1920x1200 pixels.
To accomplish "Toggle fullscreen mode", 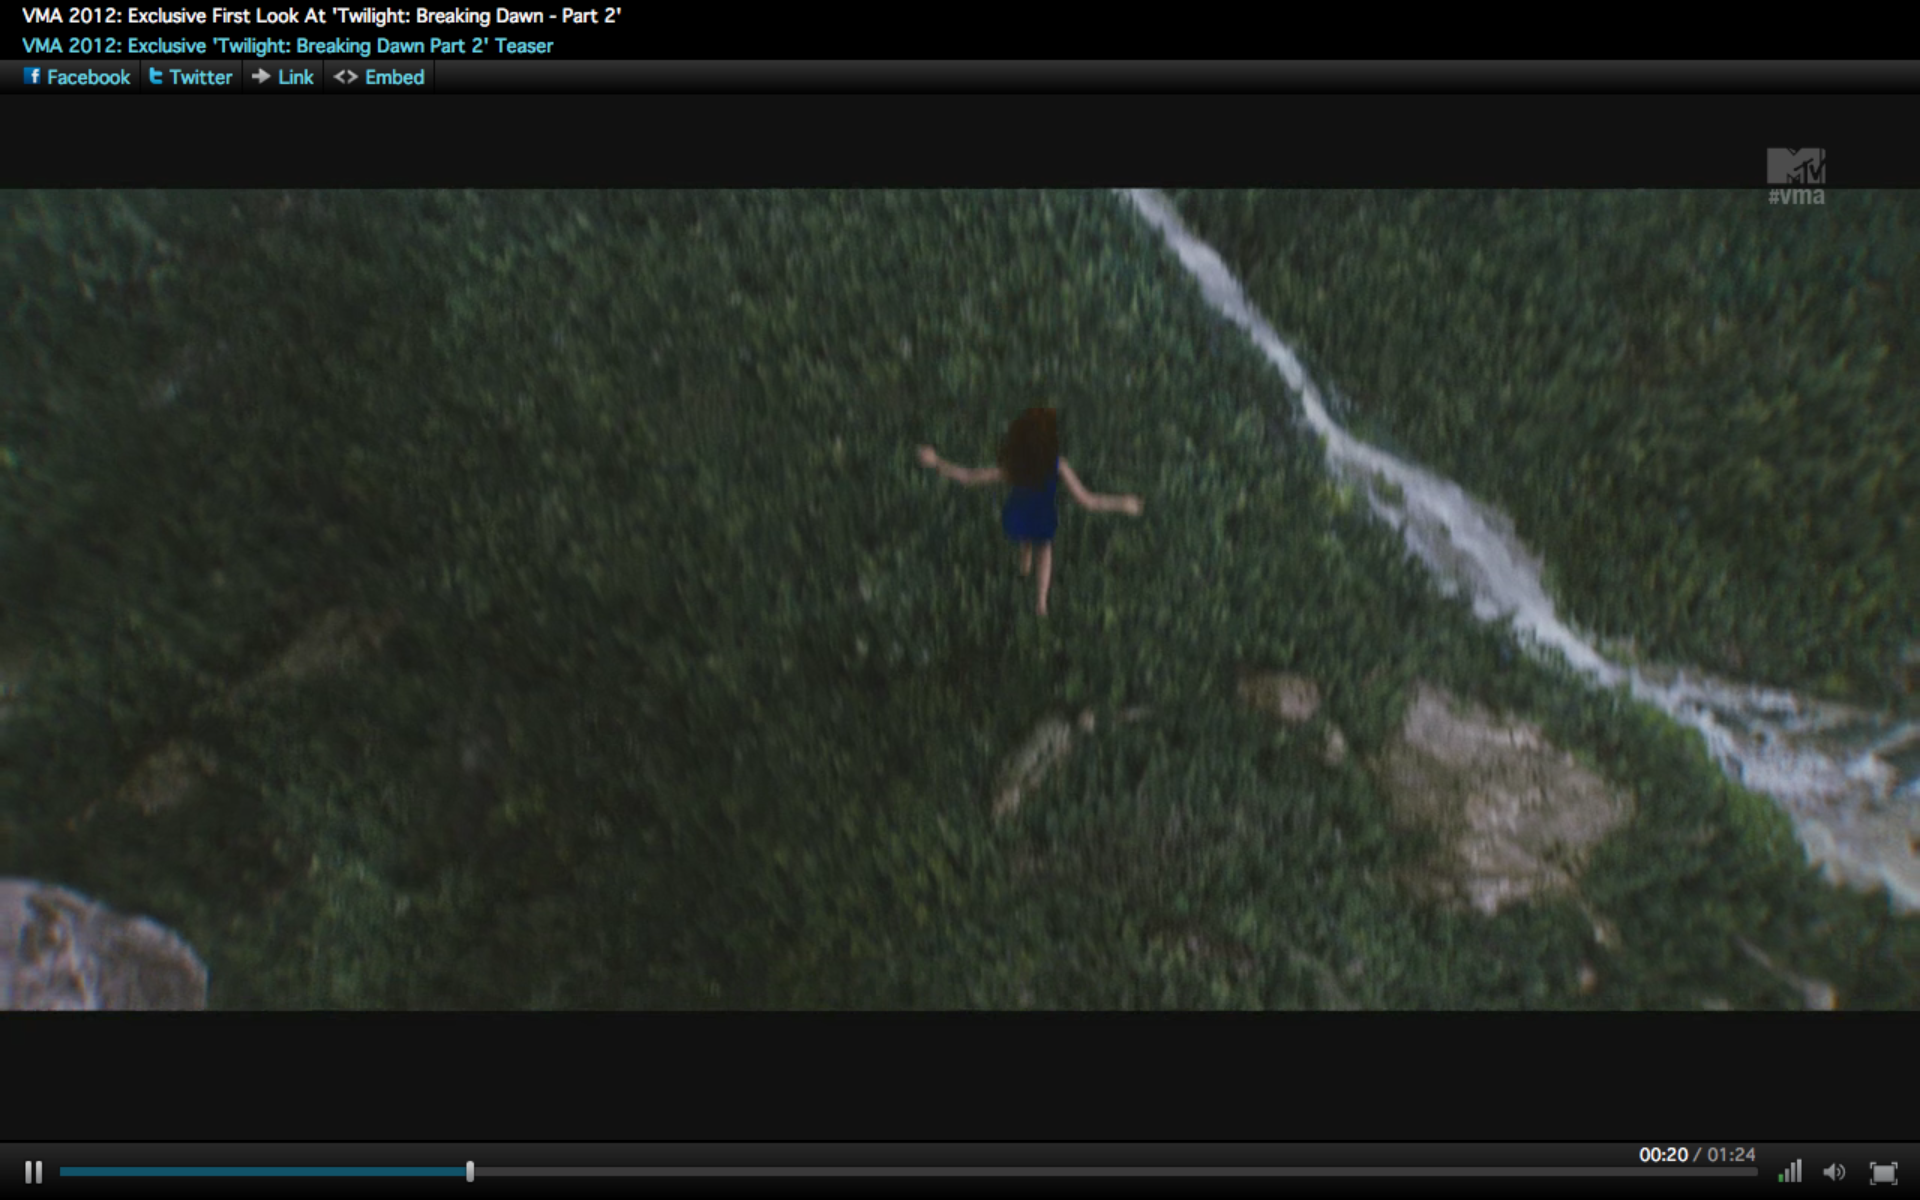I will click(1883, 1172).
